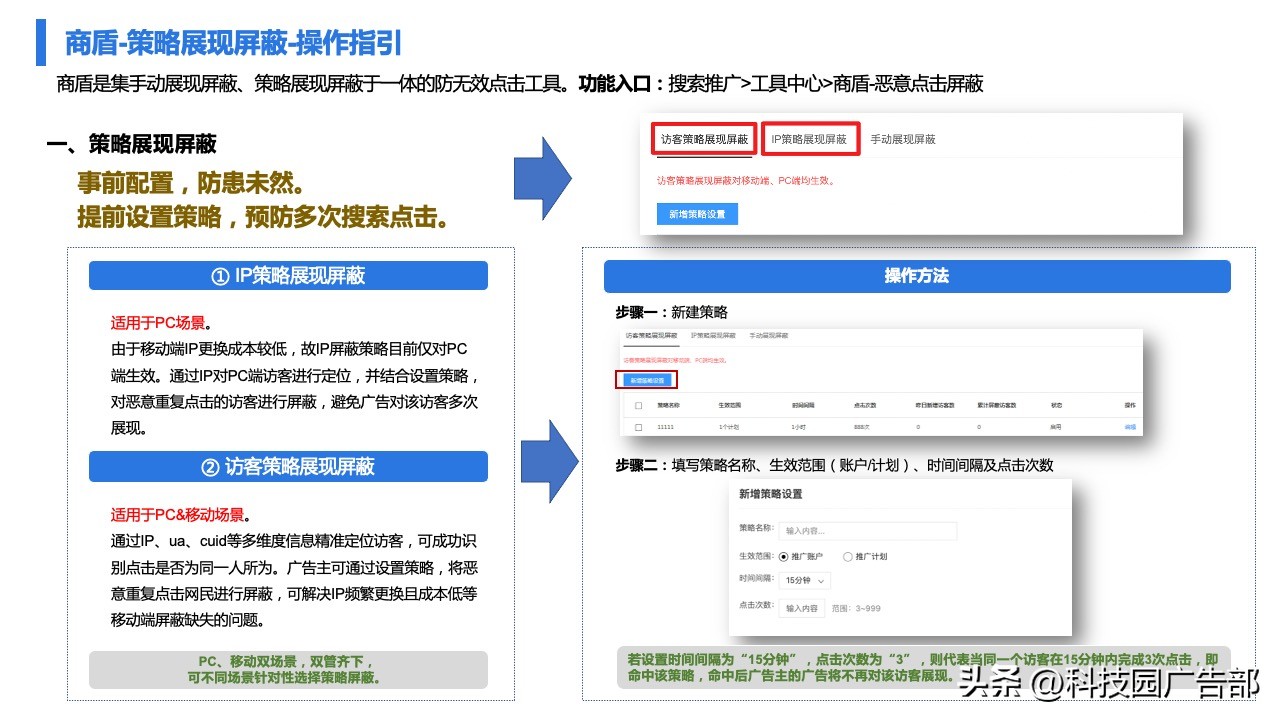
Task: Click the blue 新增策略设置 button in top panel
Action: (x=695, y=214)
